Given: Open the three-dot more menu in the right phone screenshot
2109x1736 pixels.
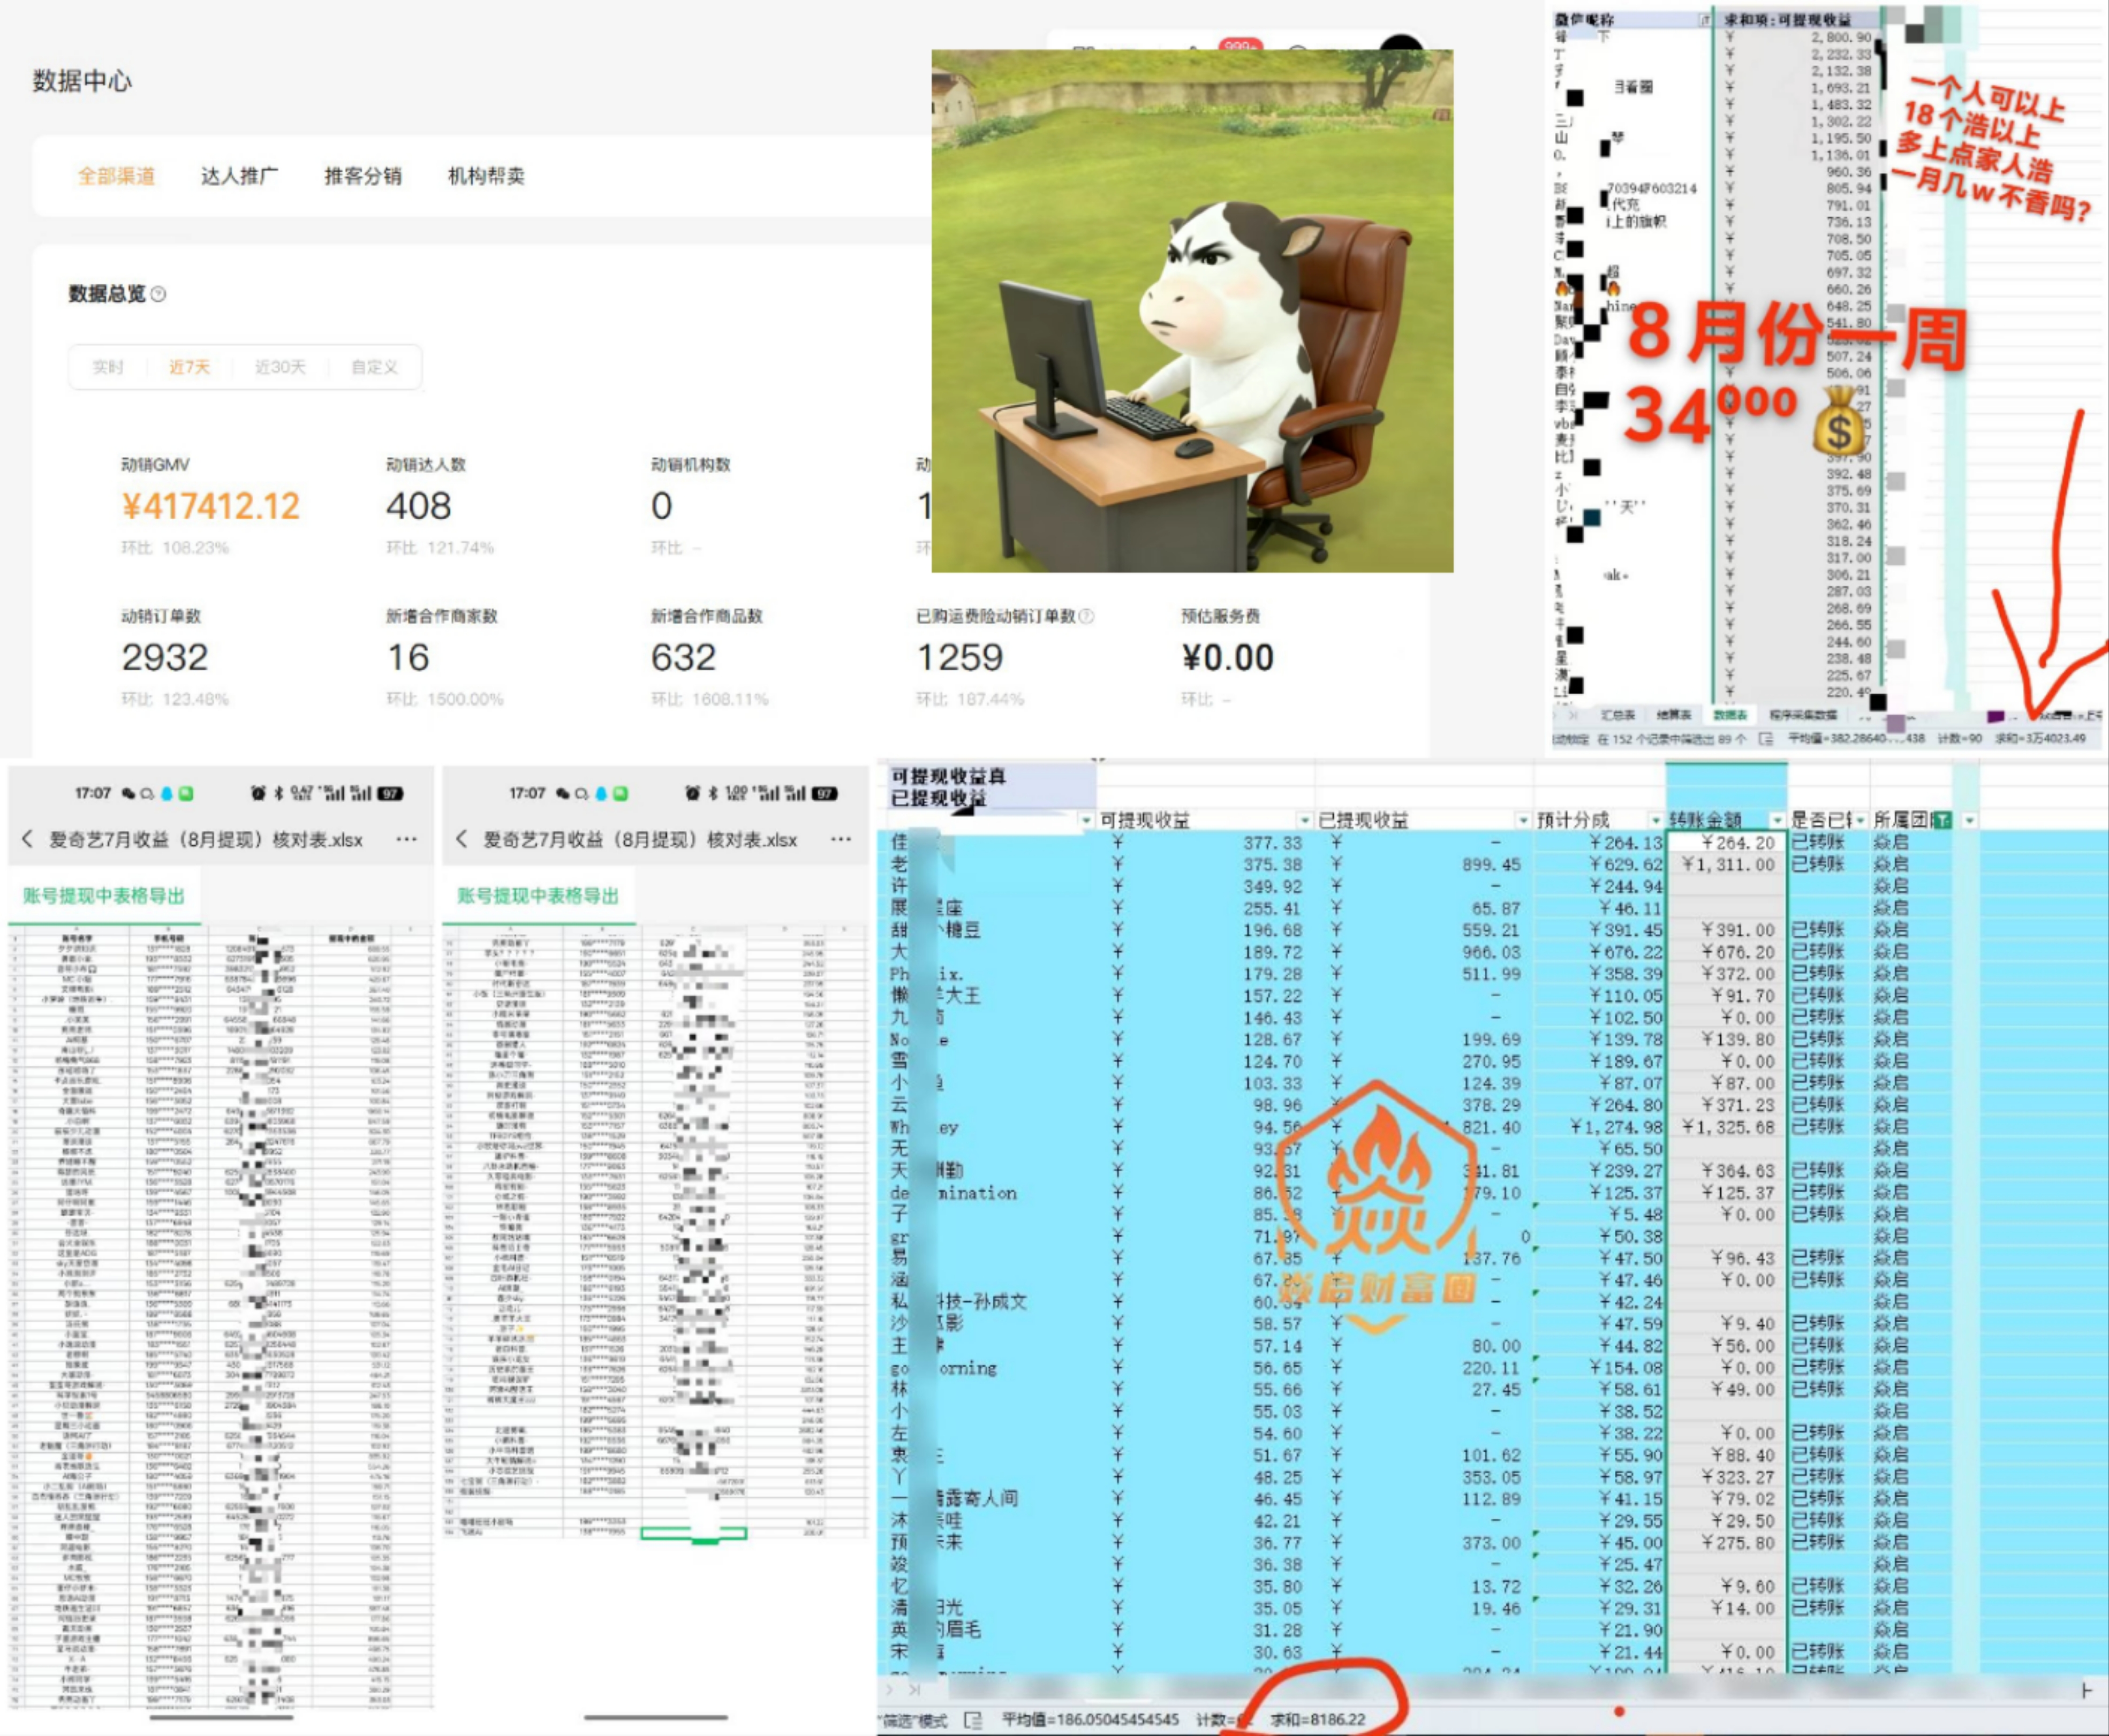Looking at the screenshot, I should tap(841, 839).
